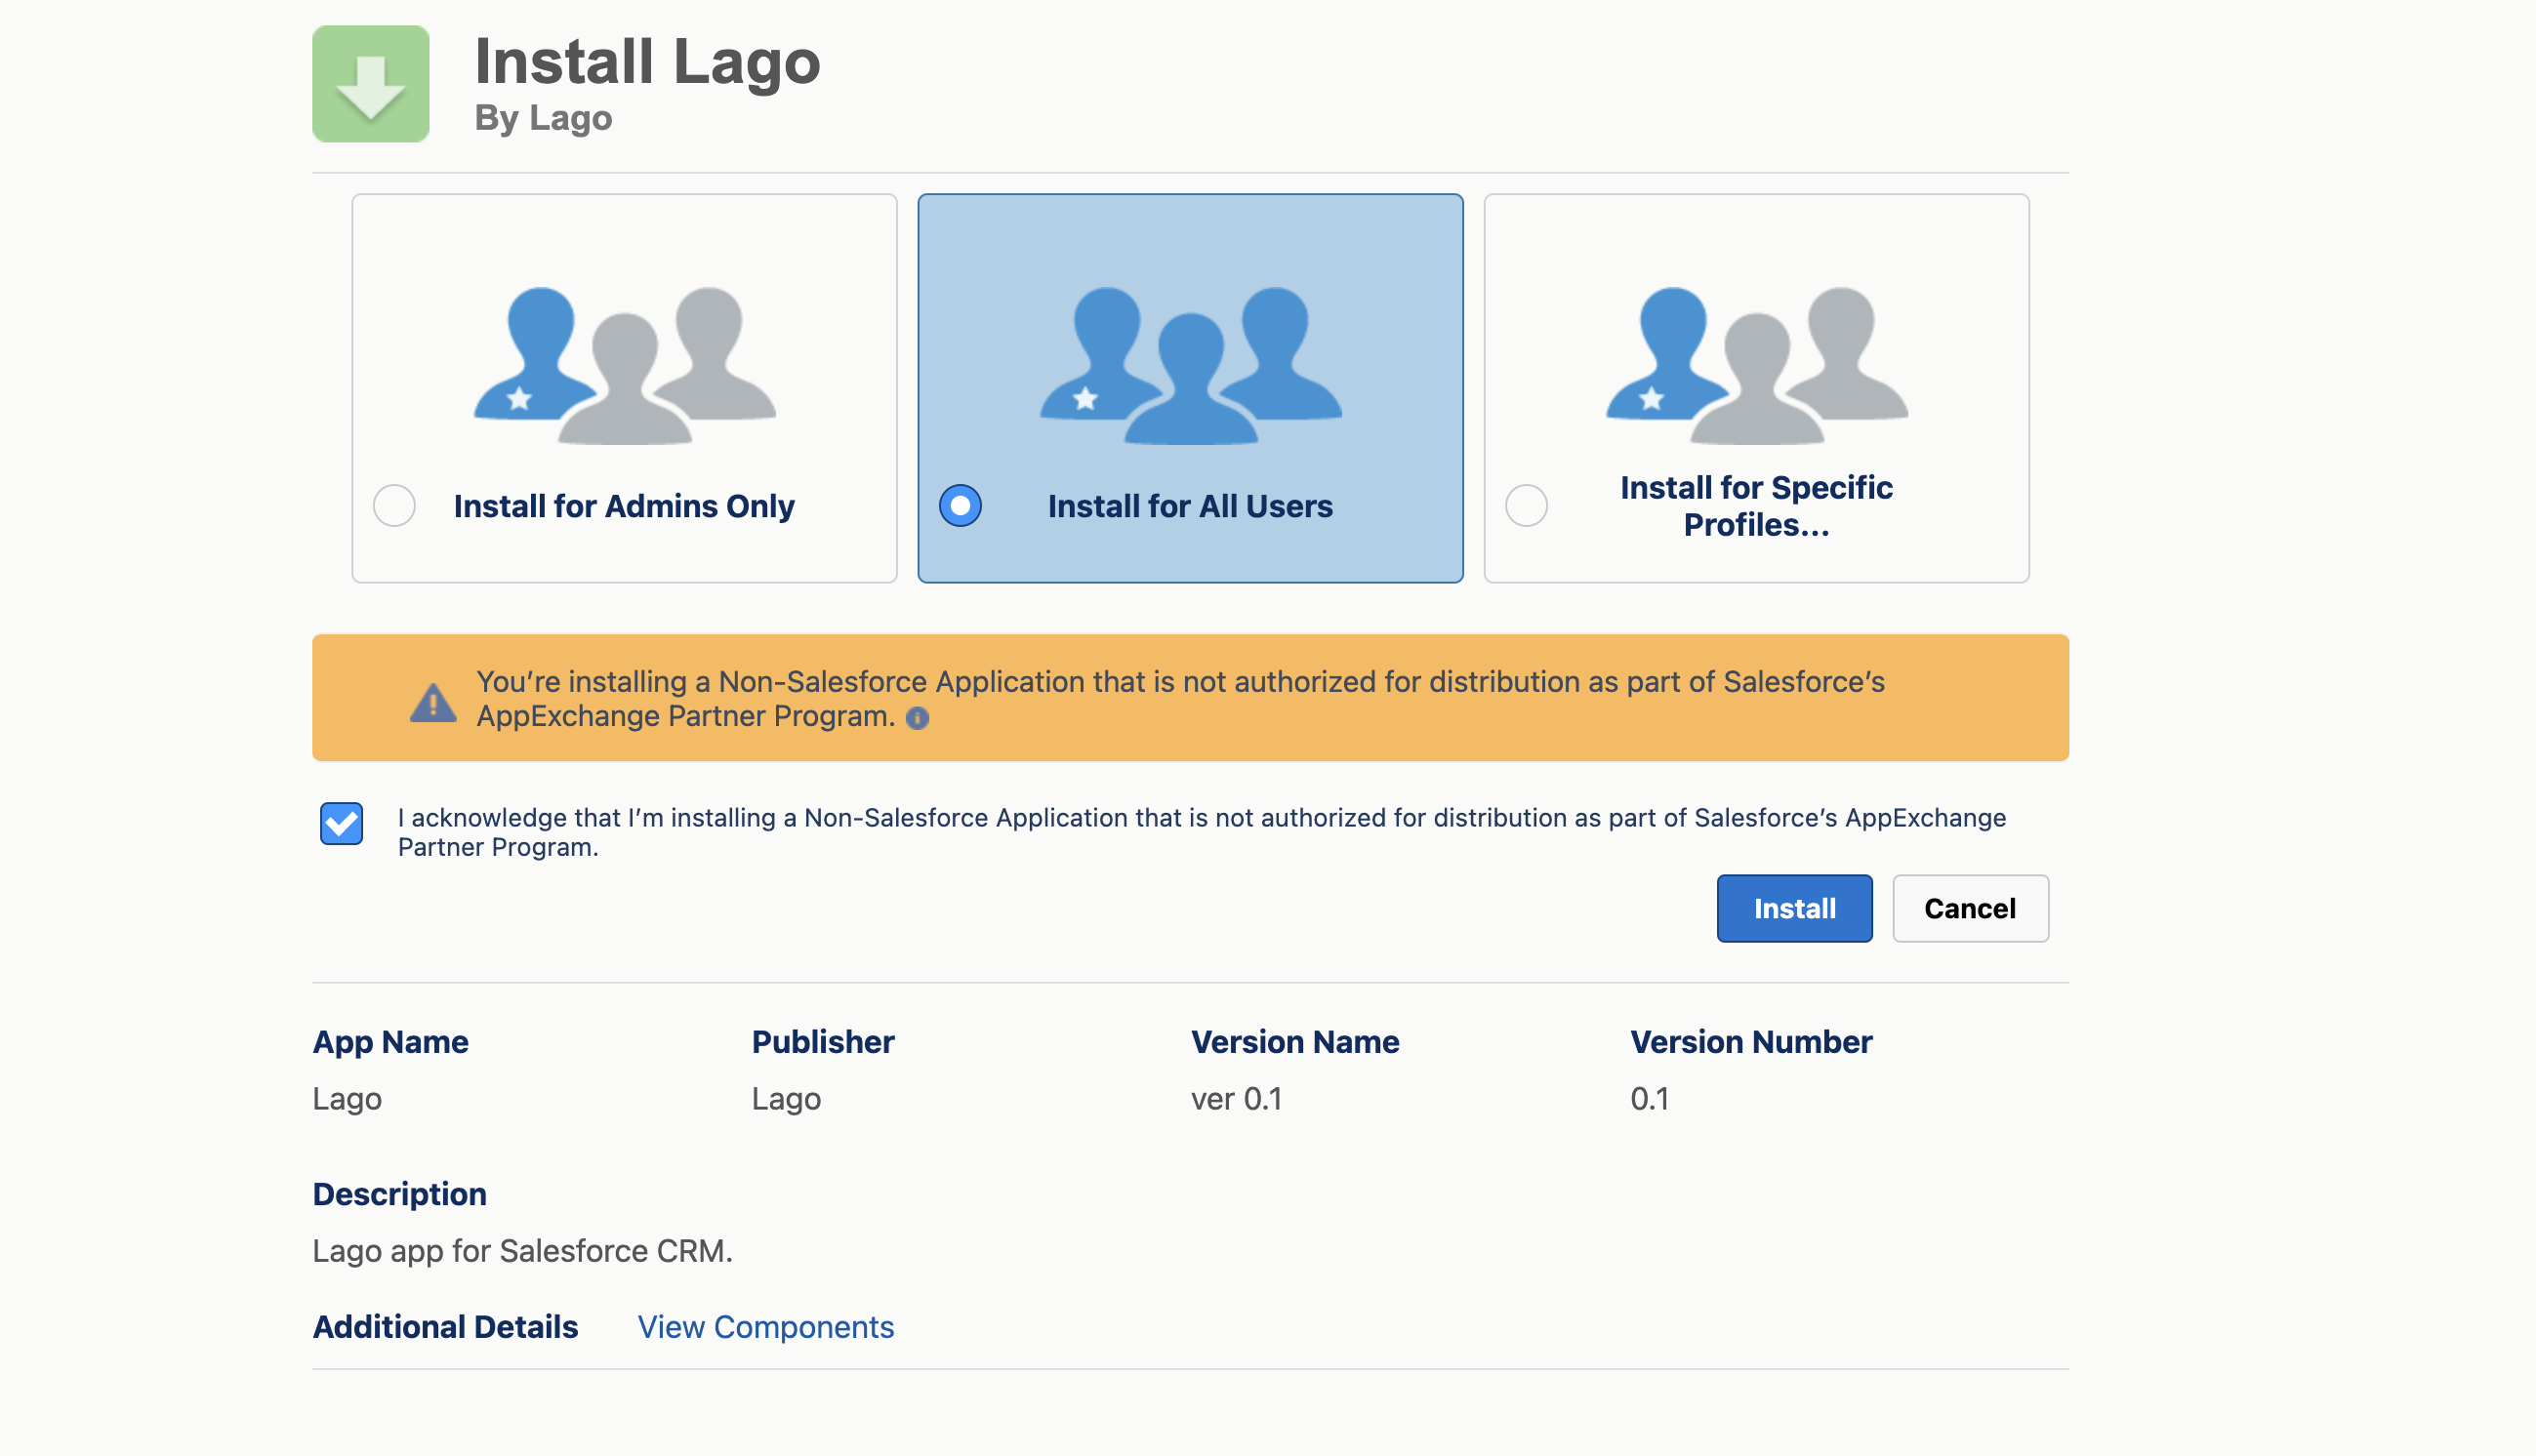Click the Install button
Viewport: 2536px width, 1456px height.
[1794, 908]
